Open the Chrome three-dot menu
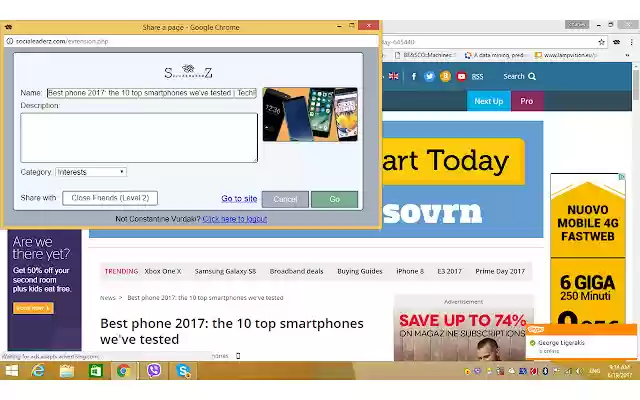 631,42
